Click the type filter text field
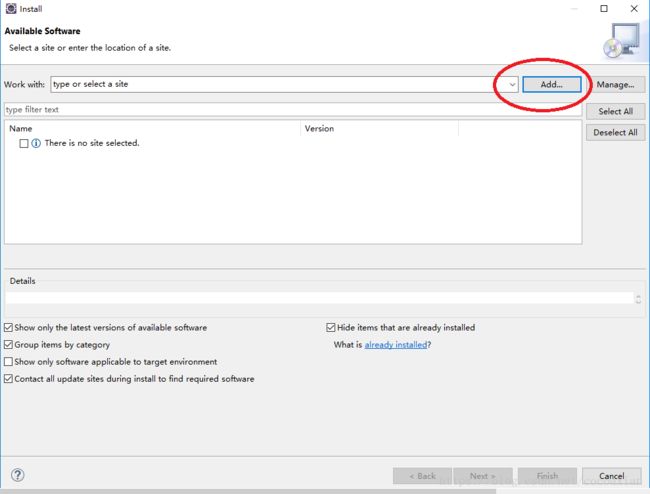Viewport: 650px width, 494px height. coord(293,110)
